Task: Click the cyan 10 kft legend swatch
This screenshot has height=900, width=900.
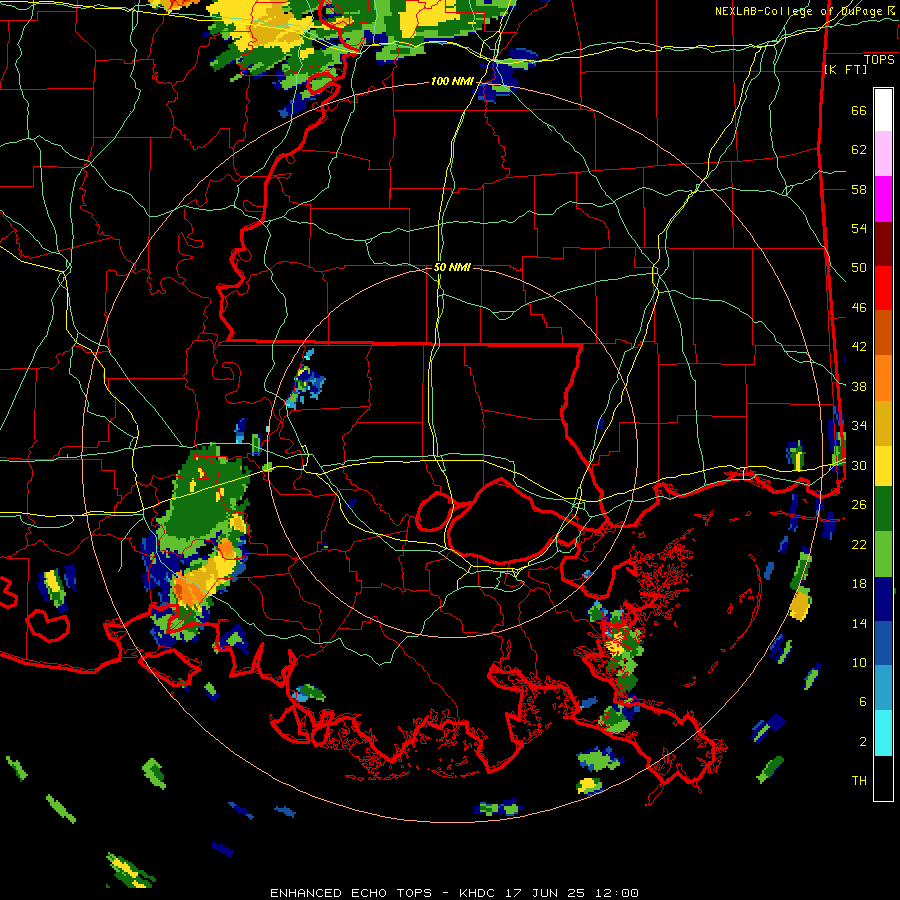Action: click(x=883, y=733)
